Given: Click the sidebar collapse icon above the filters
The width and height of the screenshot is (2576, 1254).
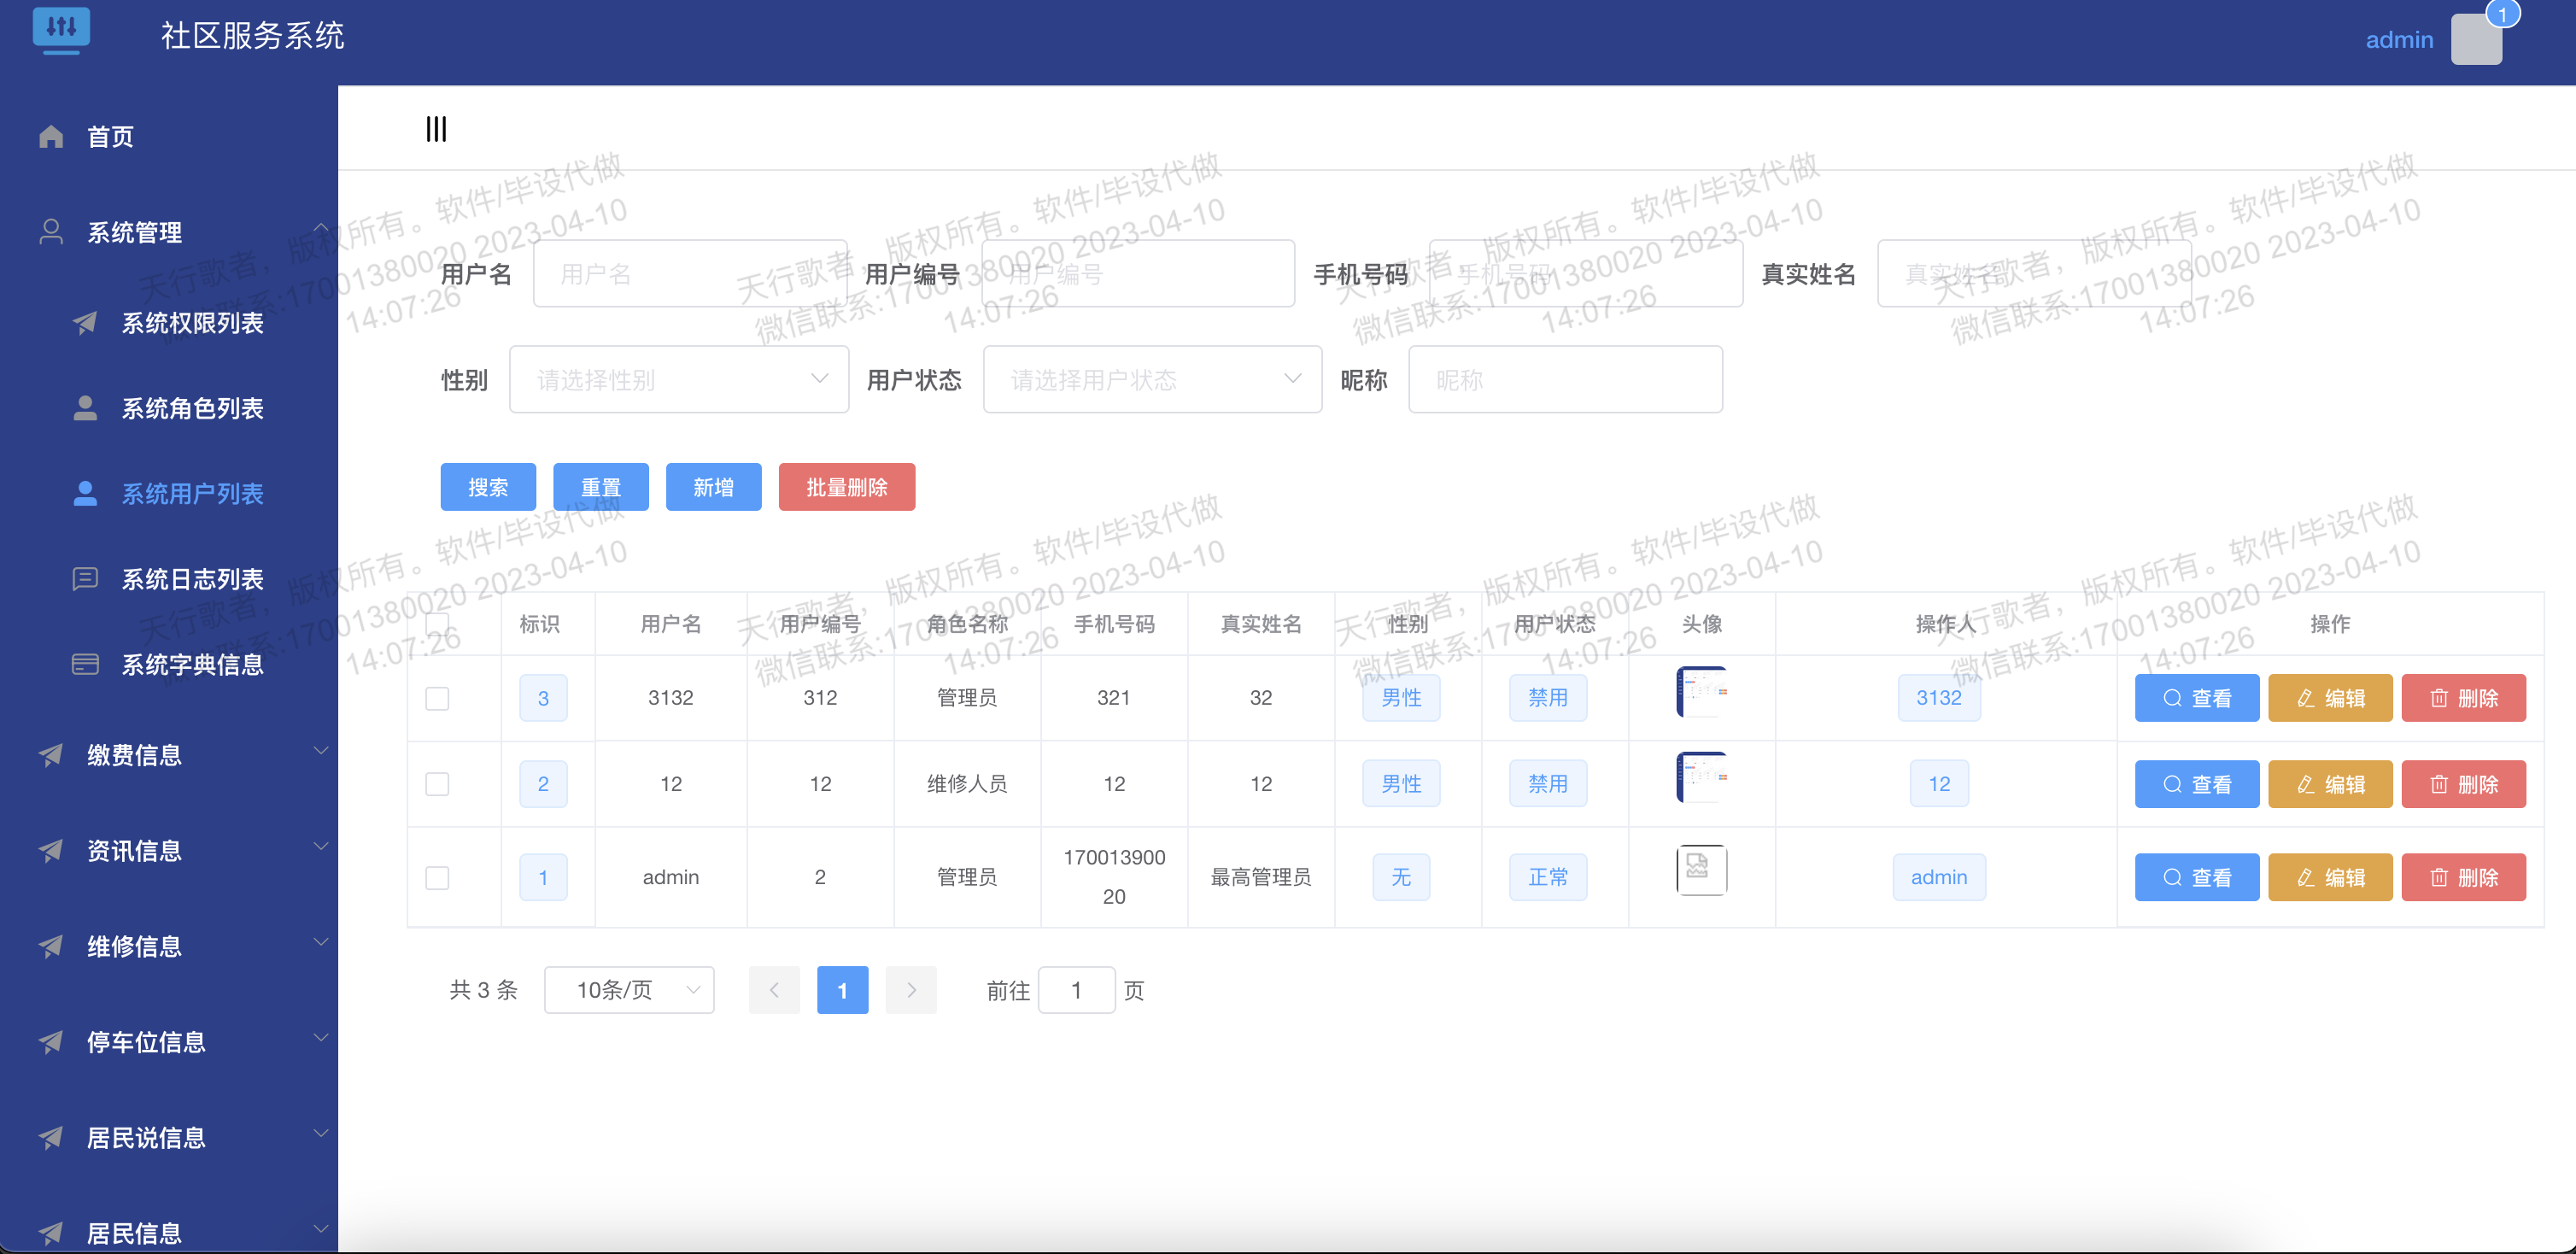Looking at the screenshot, I should [435, 128].
